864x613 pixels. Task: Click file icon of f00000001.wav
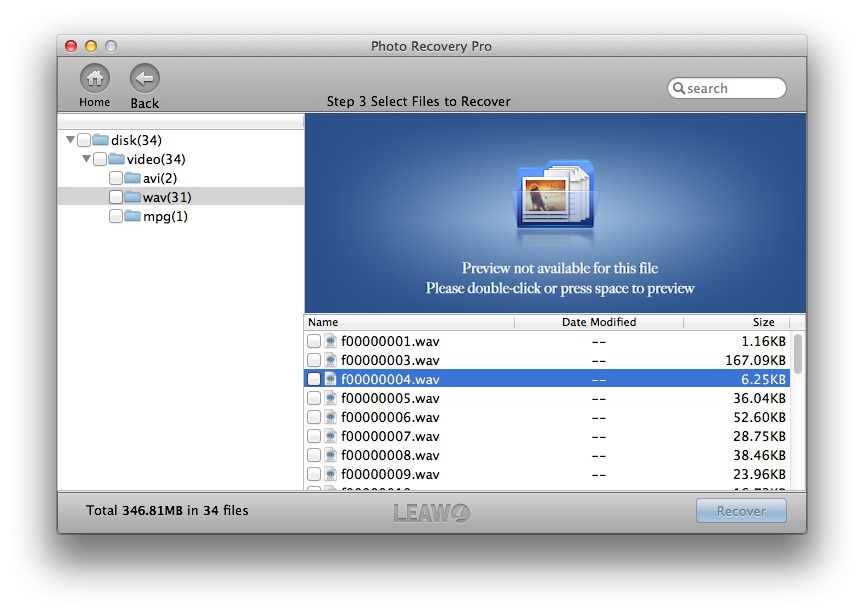[x=331, y=341]
